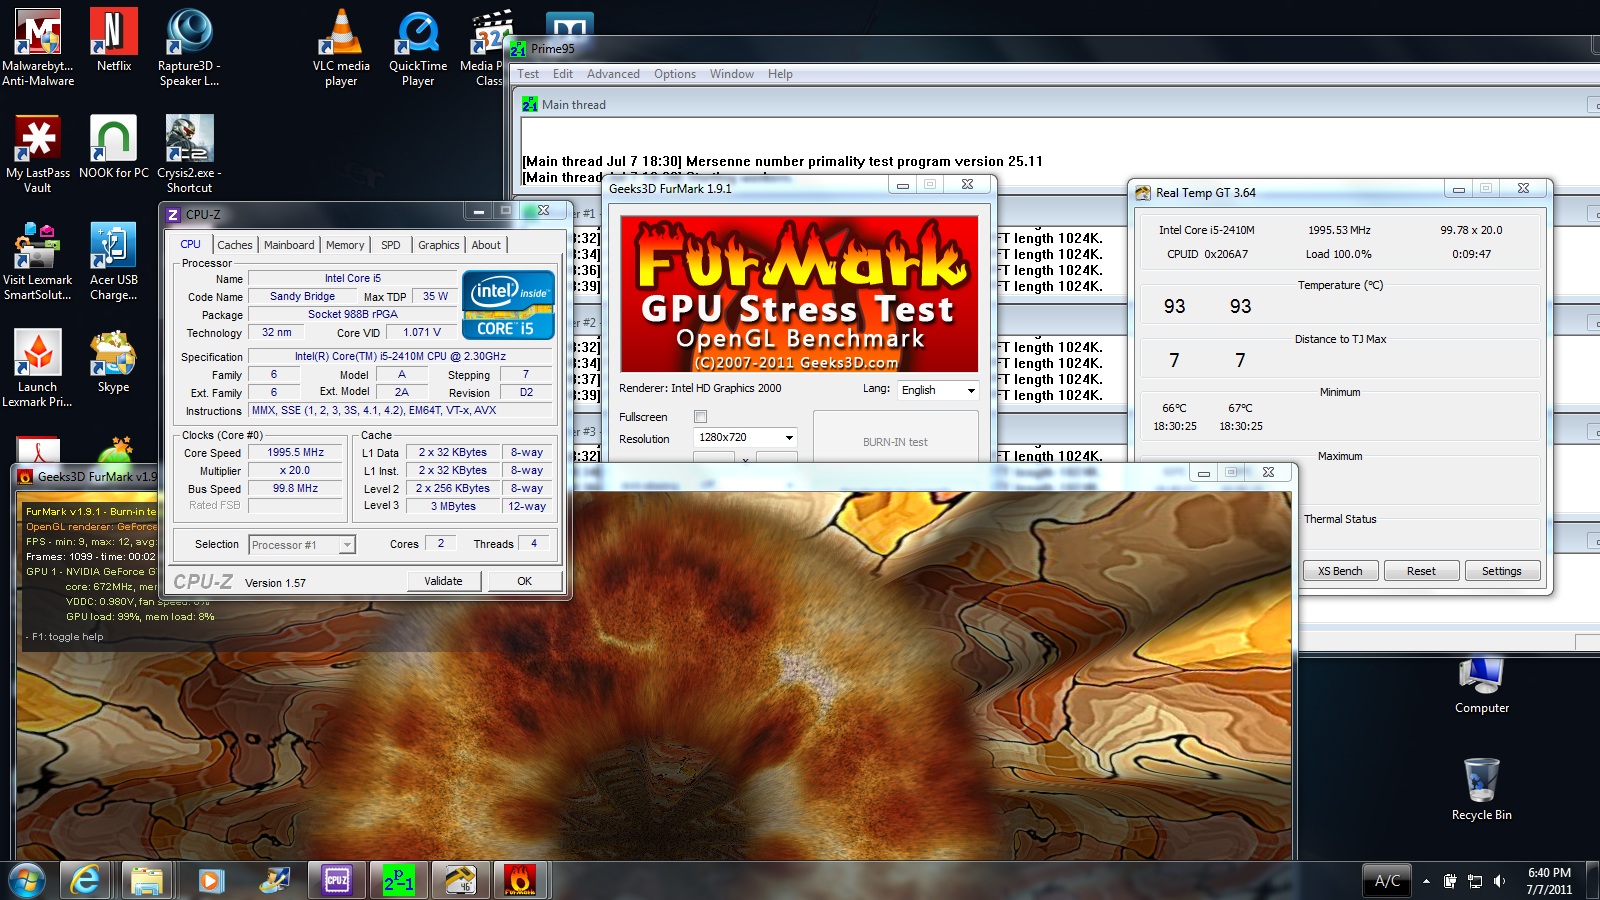Click the CPU-Z Level 3 cache 3 MBytes value
This screenshot has height=900, width=1600.
[x=453, y=507]
